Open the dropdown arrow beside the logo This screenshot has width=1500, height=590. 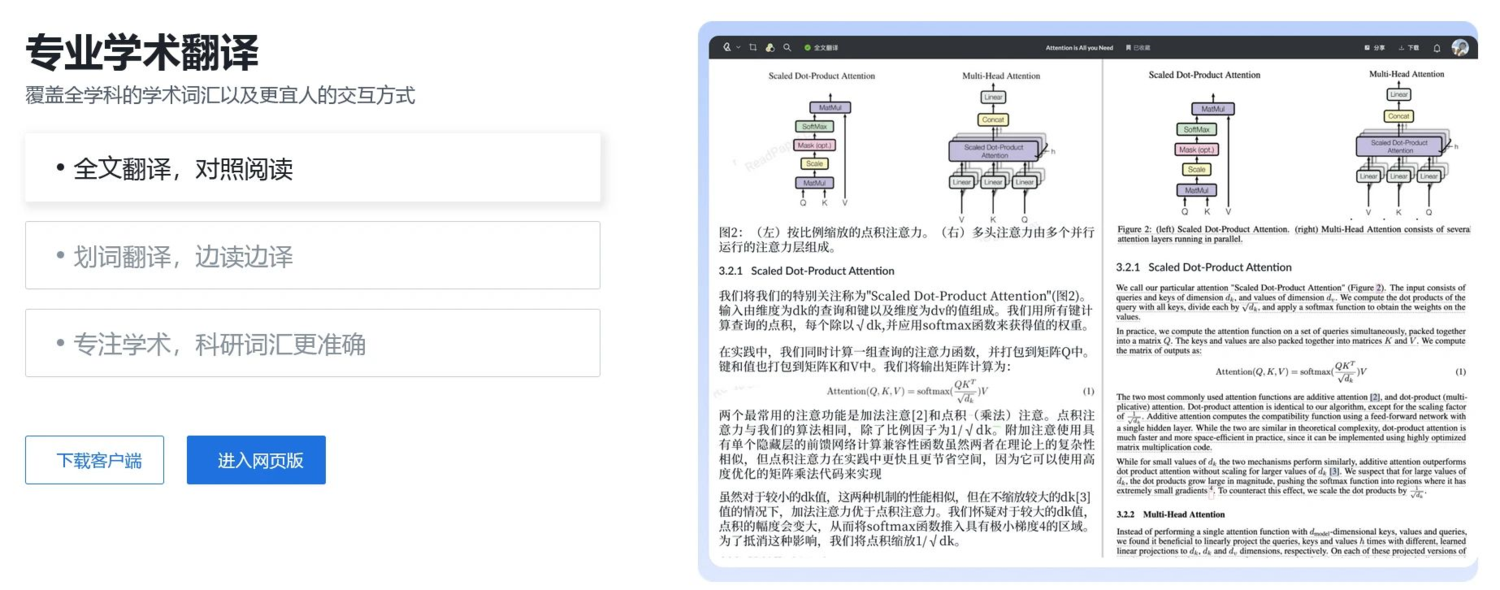coord(738,47)
